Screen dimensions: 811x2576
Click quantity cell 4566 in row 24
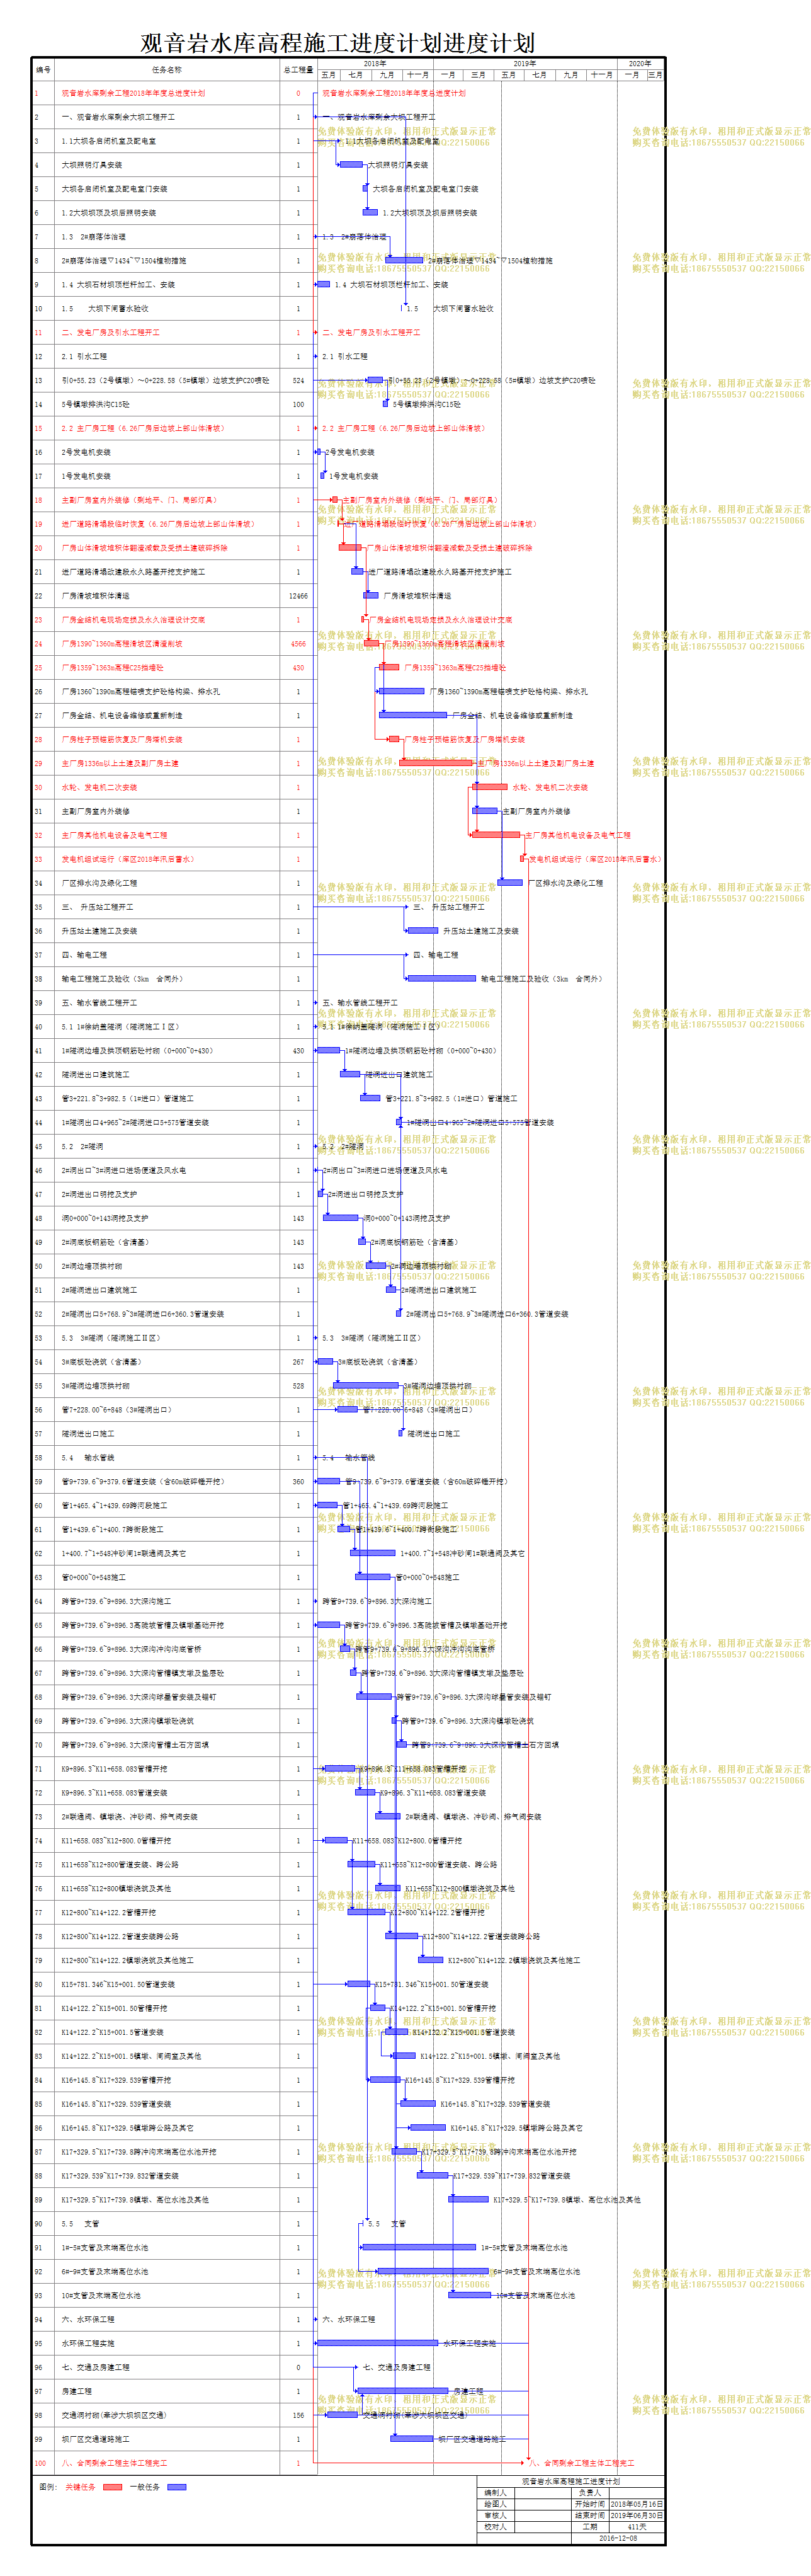298,644
